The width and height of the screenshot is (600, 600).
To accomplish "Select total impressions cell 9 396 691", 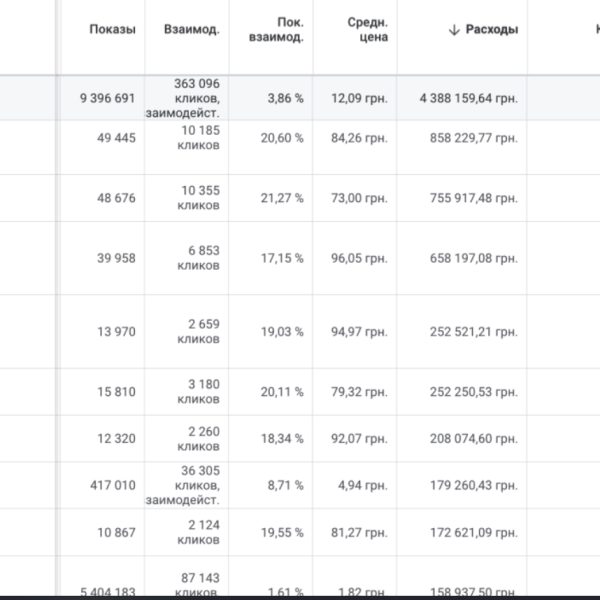I will [x=107, y=99].
